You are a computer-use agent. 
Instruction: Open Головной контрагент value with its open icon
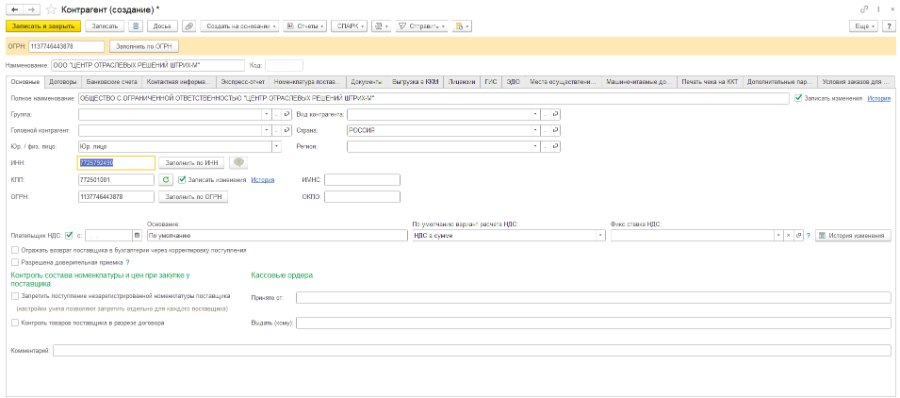(x=286, y=130)
